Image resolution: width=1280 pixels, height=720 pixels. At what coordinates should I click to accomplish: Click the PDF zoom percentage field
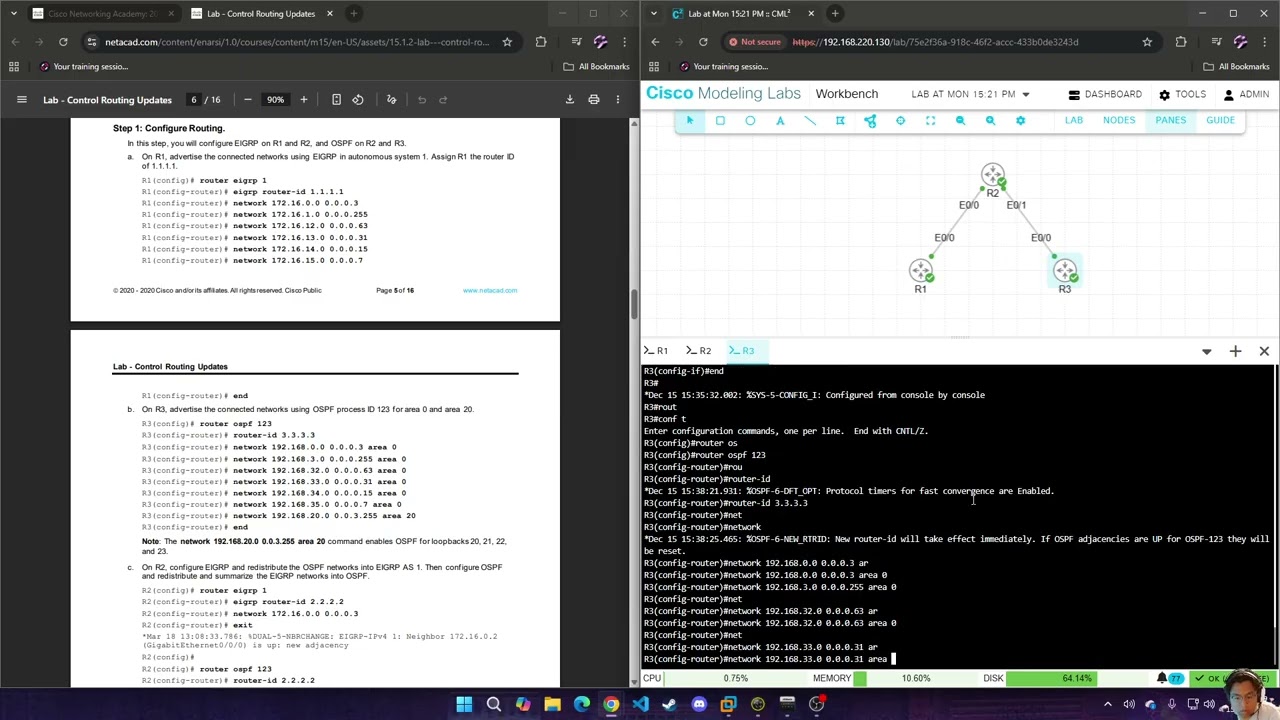275,99
